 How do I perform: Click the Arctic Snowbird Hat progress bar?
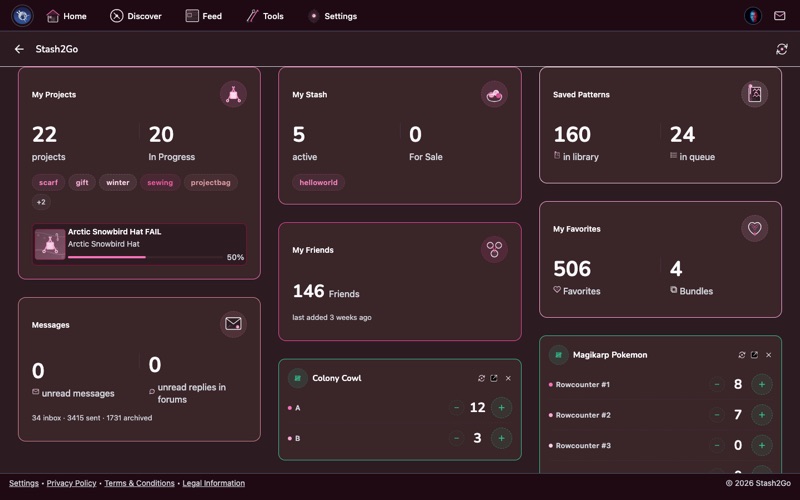145,257
